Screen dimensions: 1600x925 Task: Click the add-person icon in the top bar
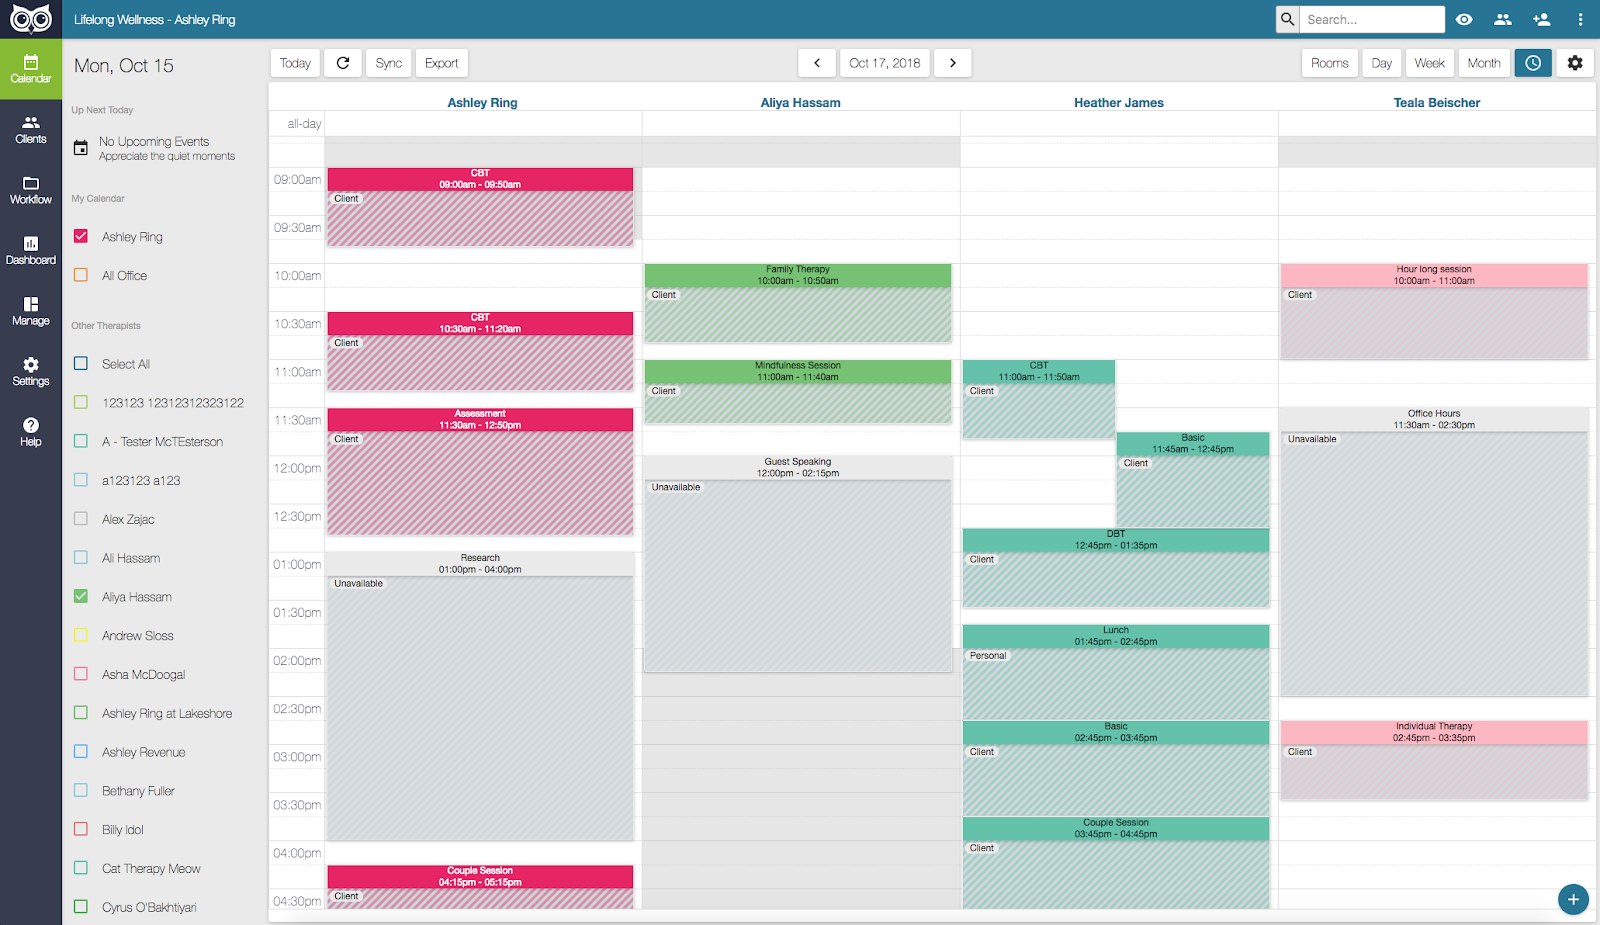(1540, 19)
